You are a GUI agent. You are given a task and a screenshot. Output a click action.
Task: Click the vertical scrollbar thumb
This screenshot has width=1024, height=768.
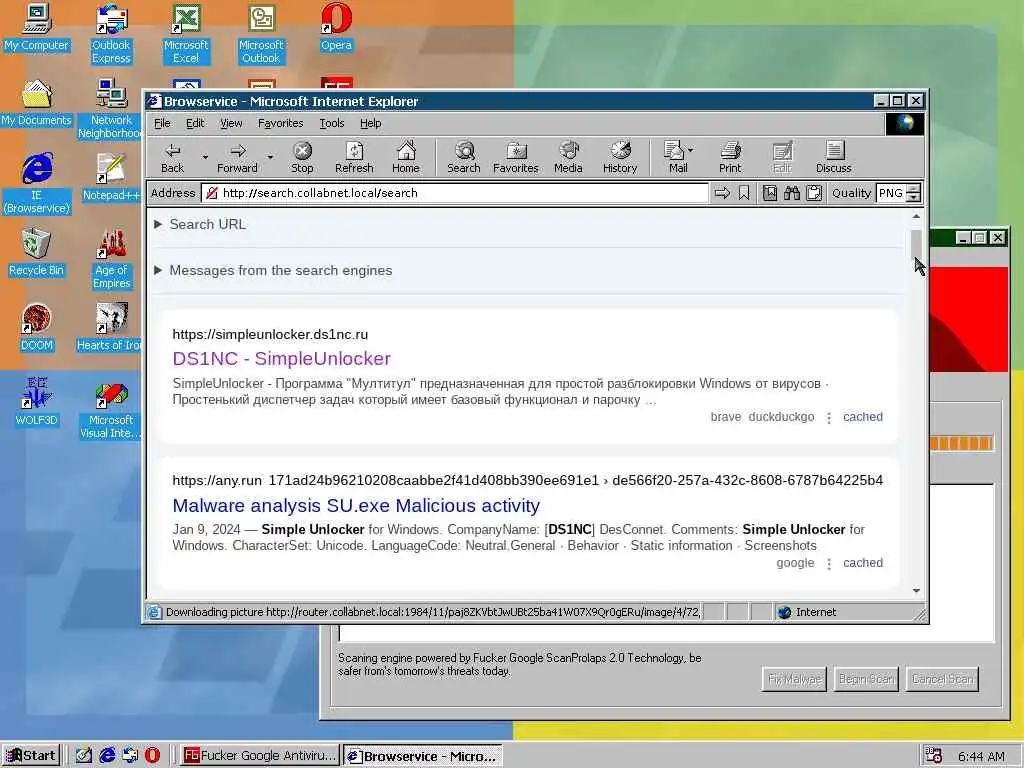click(x=916, y=244)
